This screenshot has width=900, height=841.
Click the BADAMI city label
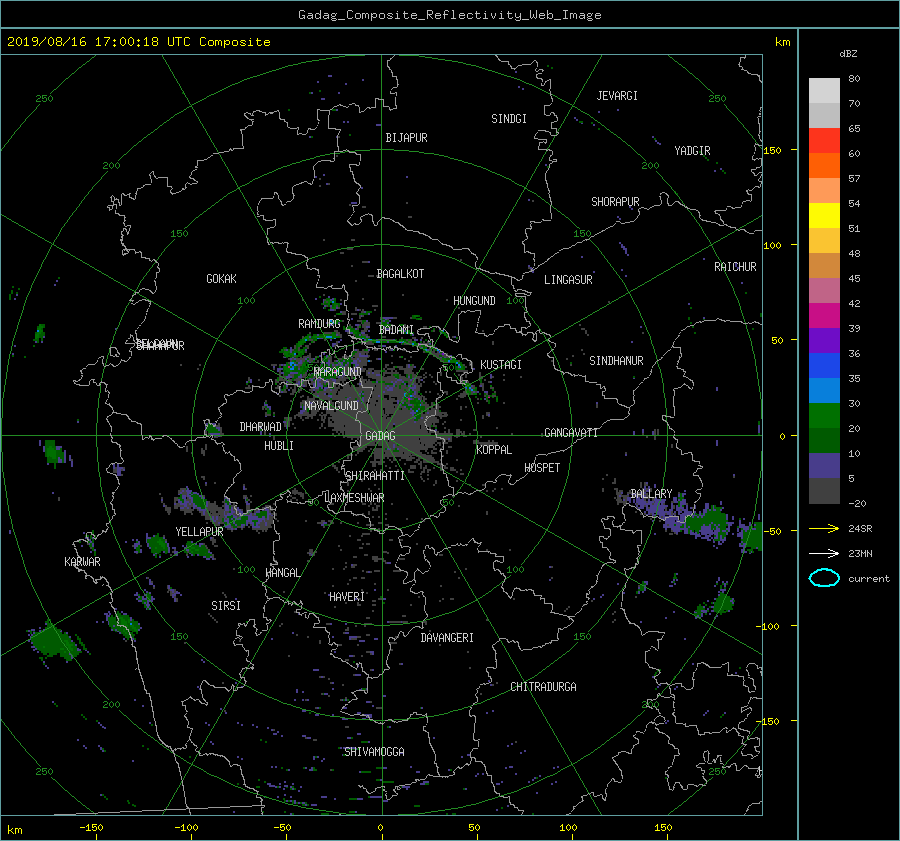click(396, 330)
